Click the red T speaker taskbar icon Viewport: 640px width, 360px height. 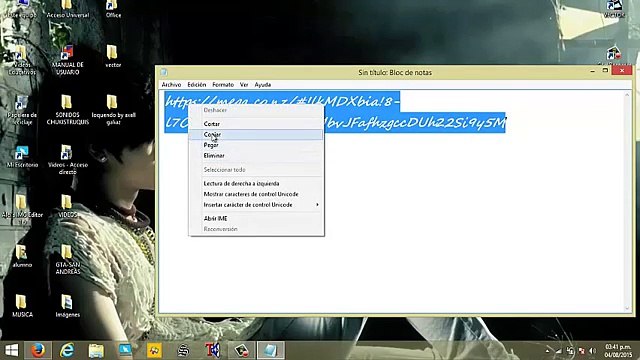213,350
